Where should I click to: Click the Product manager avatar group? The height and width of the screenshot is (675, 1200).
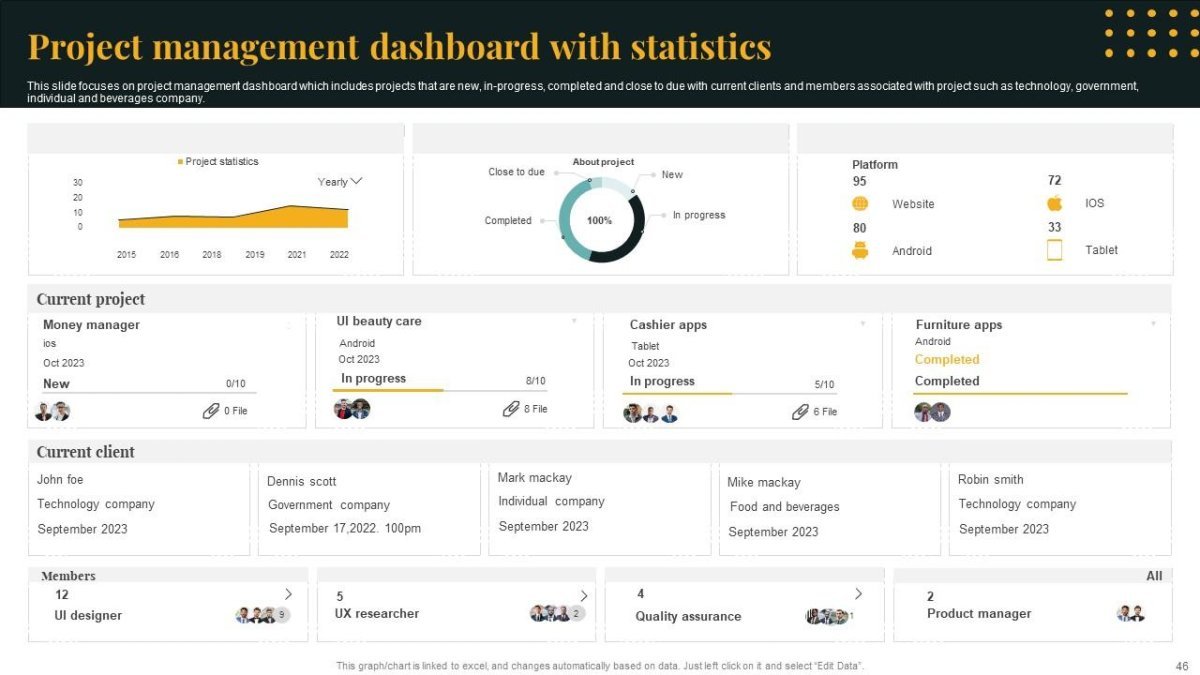pos(1130,614)
